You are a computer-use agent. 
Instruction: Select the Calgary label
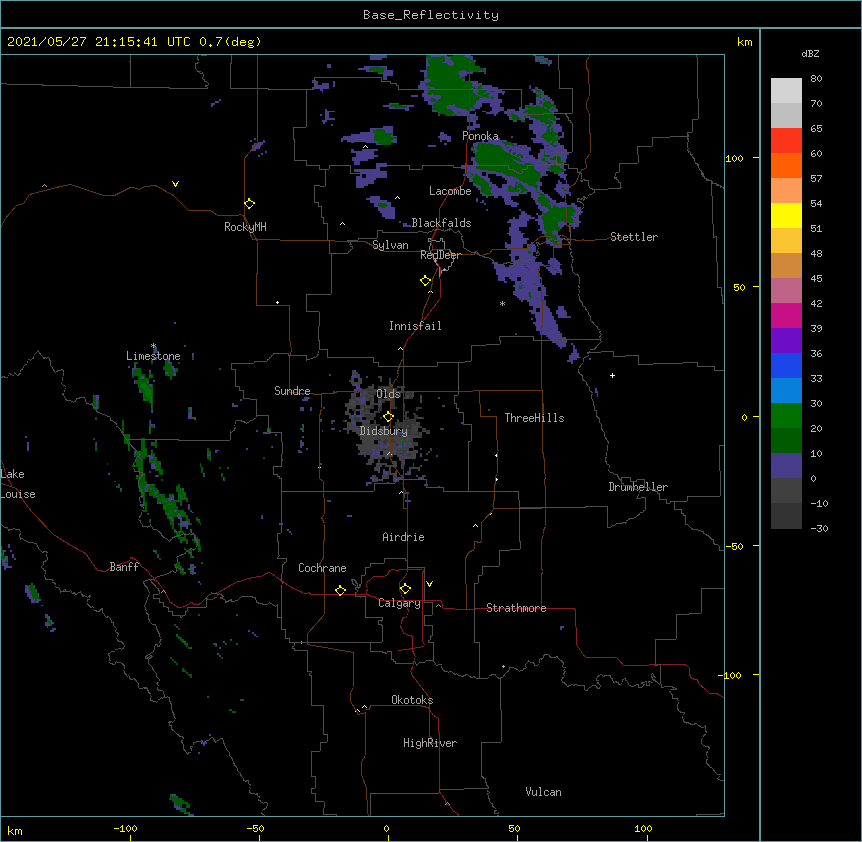pyautogui.click(x=400, y=603)
